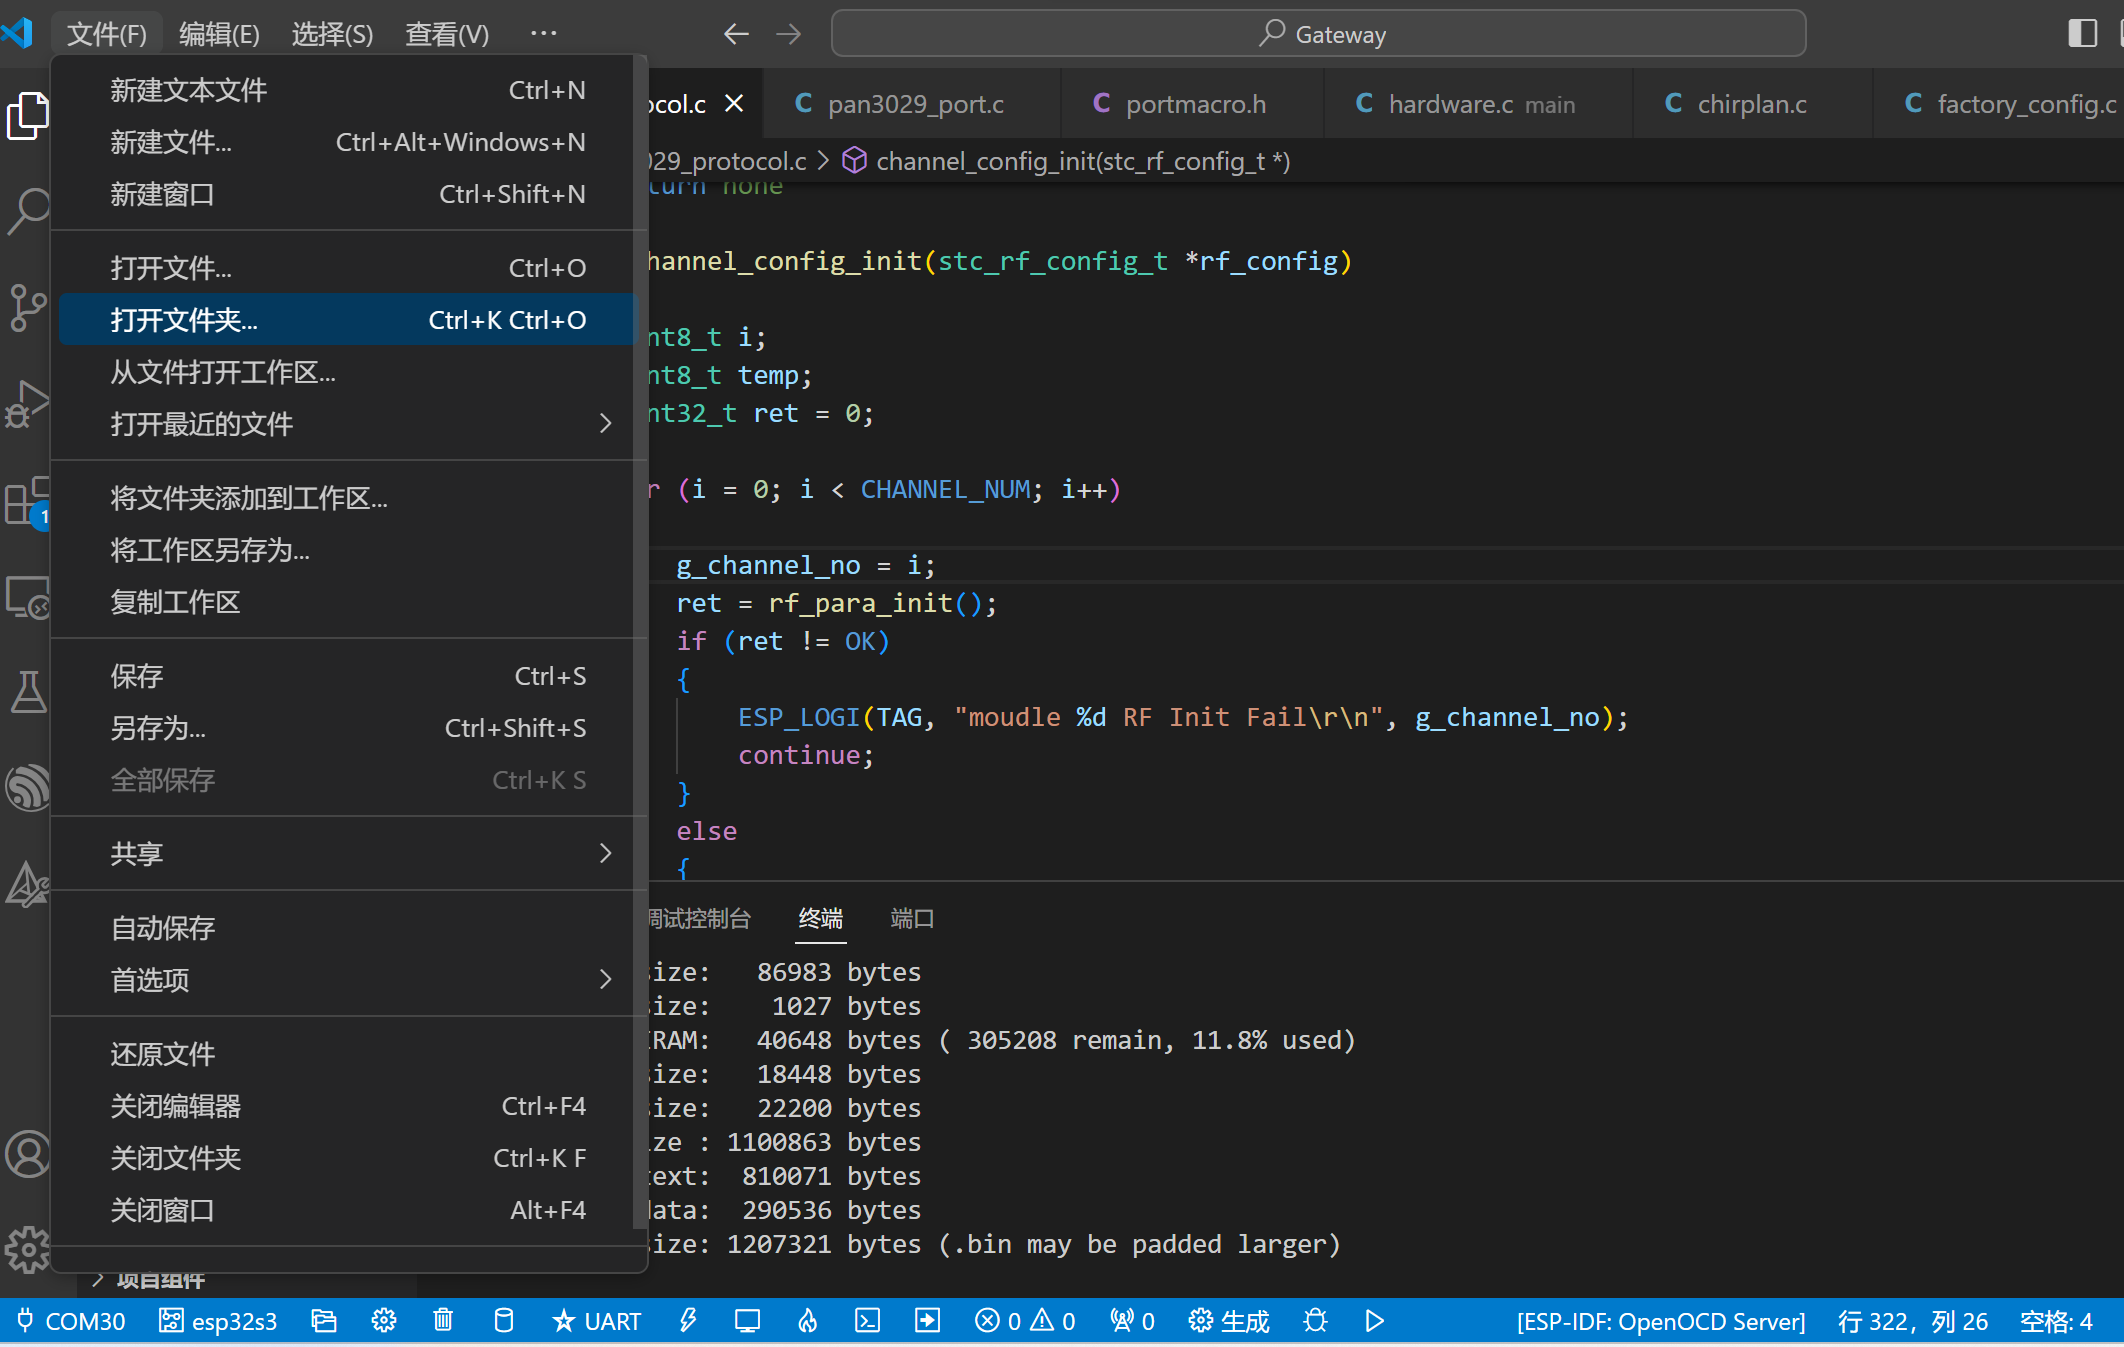Click the monitor device icon

click(747, 1321)
